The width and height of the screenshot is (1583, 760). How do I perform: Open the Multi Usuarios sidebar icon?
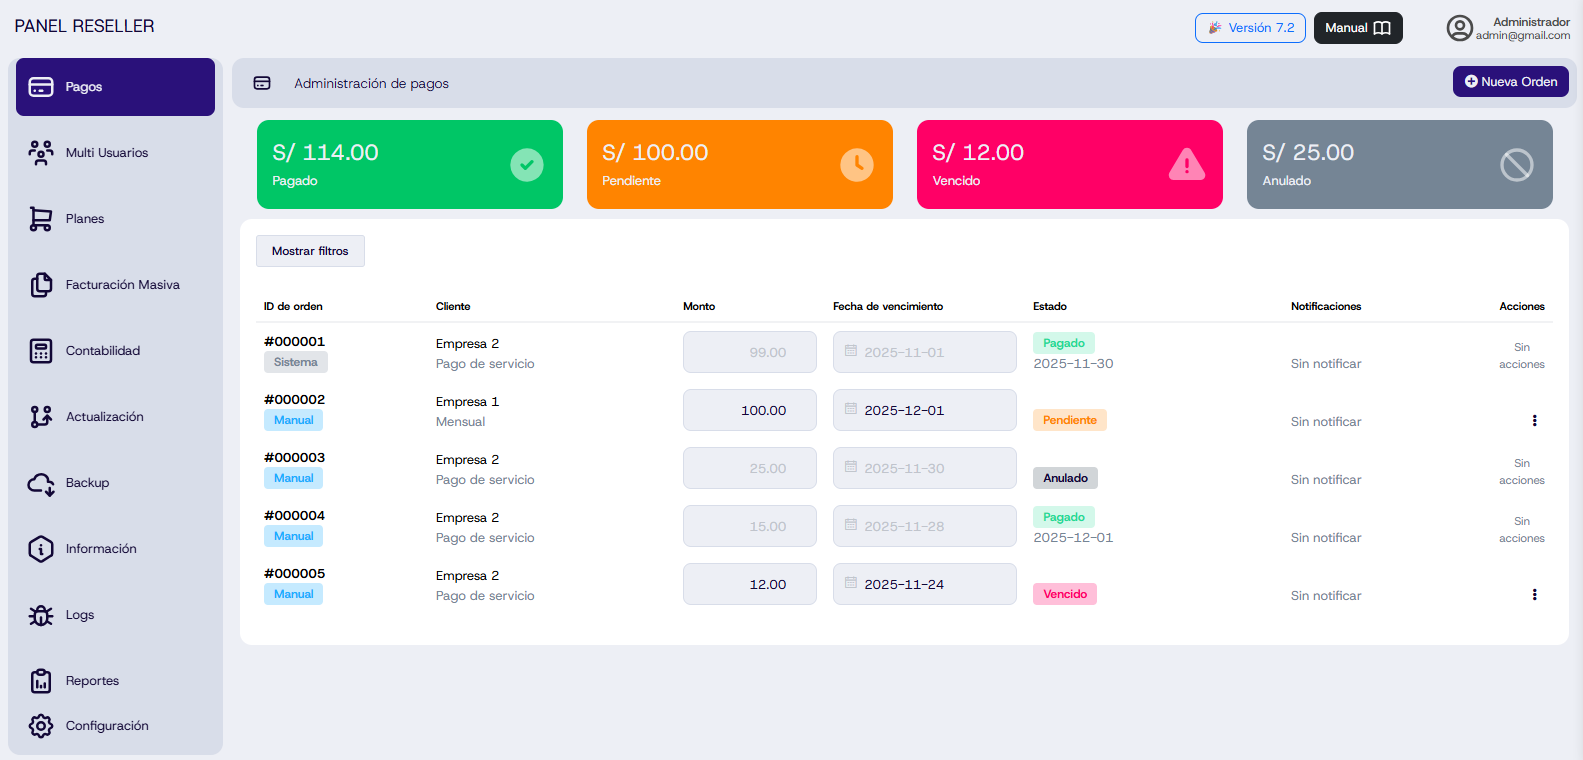pyautogui.click(x=41, y=153)
